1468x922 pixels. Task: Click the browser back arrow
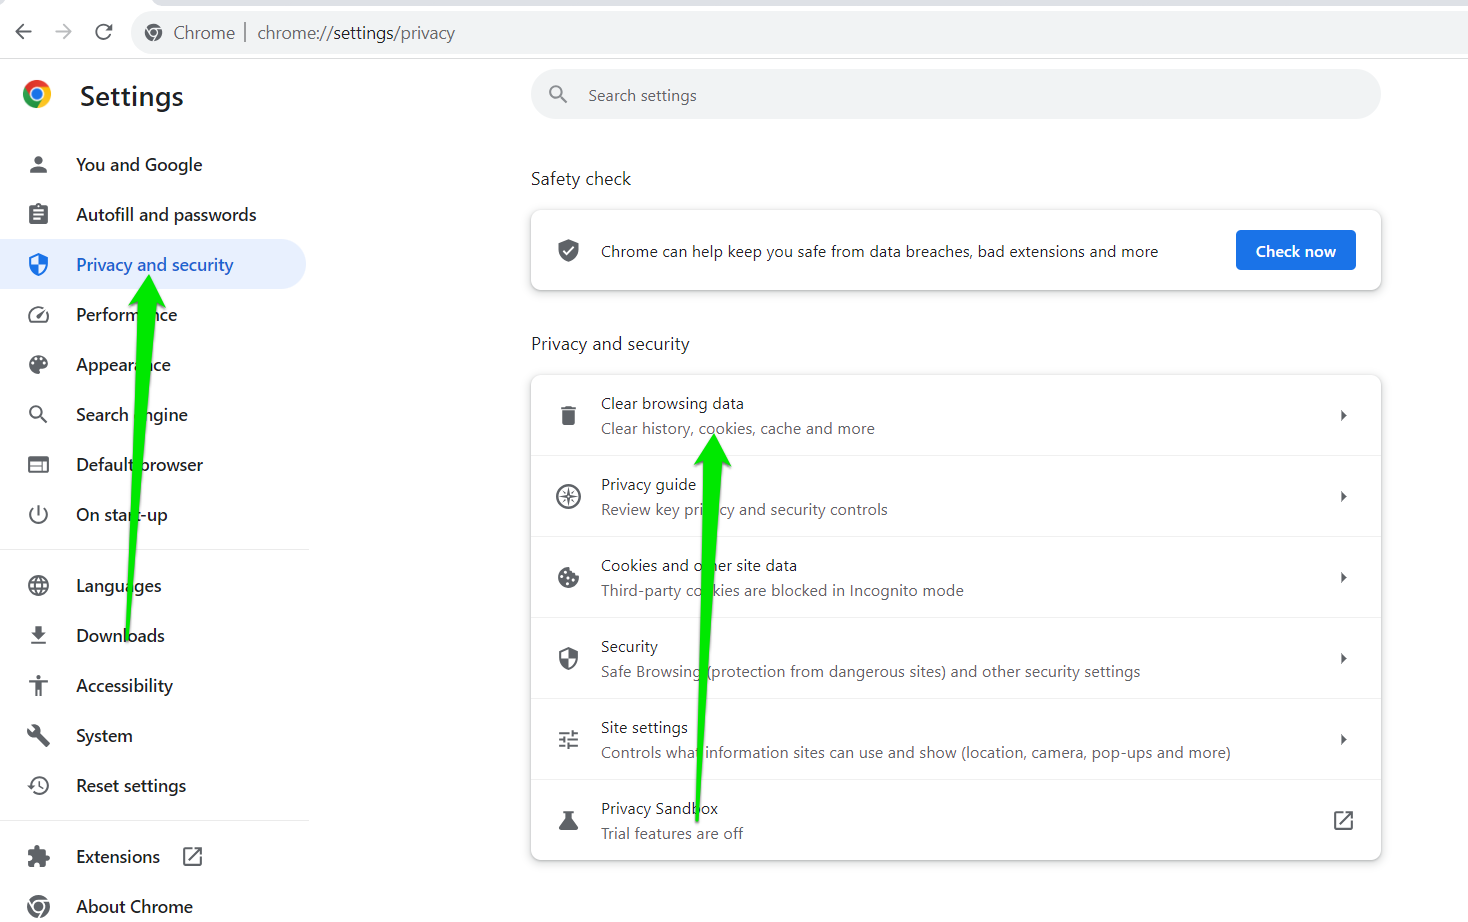point(24,32)
